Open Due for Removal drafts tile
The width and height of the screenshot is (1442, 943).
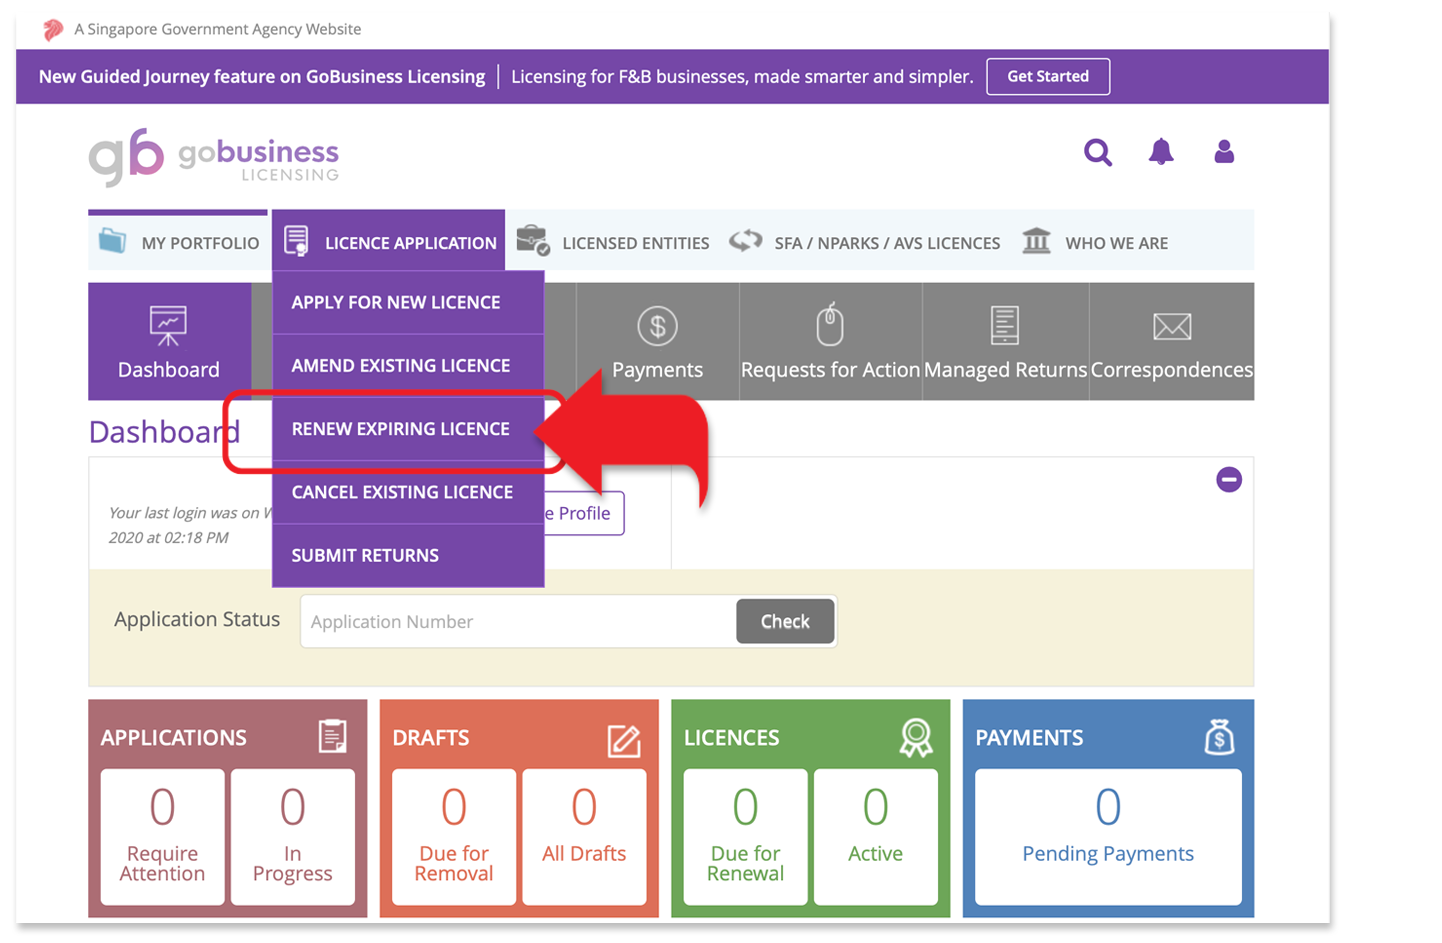click(x=454, y=837)
